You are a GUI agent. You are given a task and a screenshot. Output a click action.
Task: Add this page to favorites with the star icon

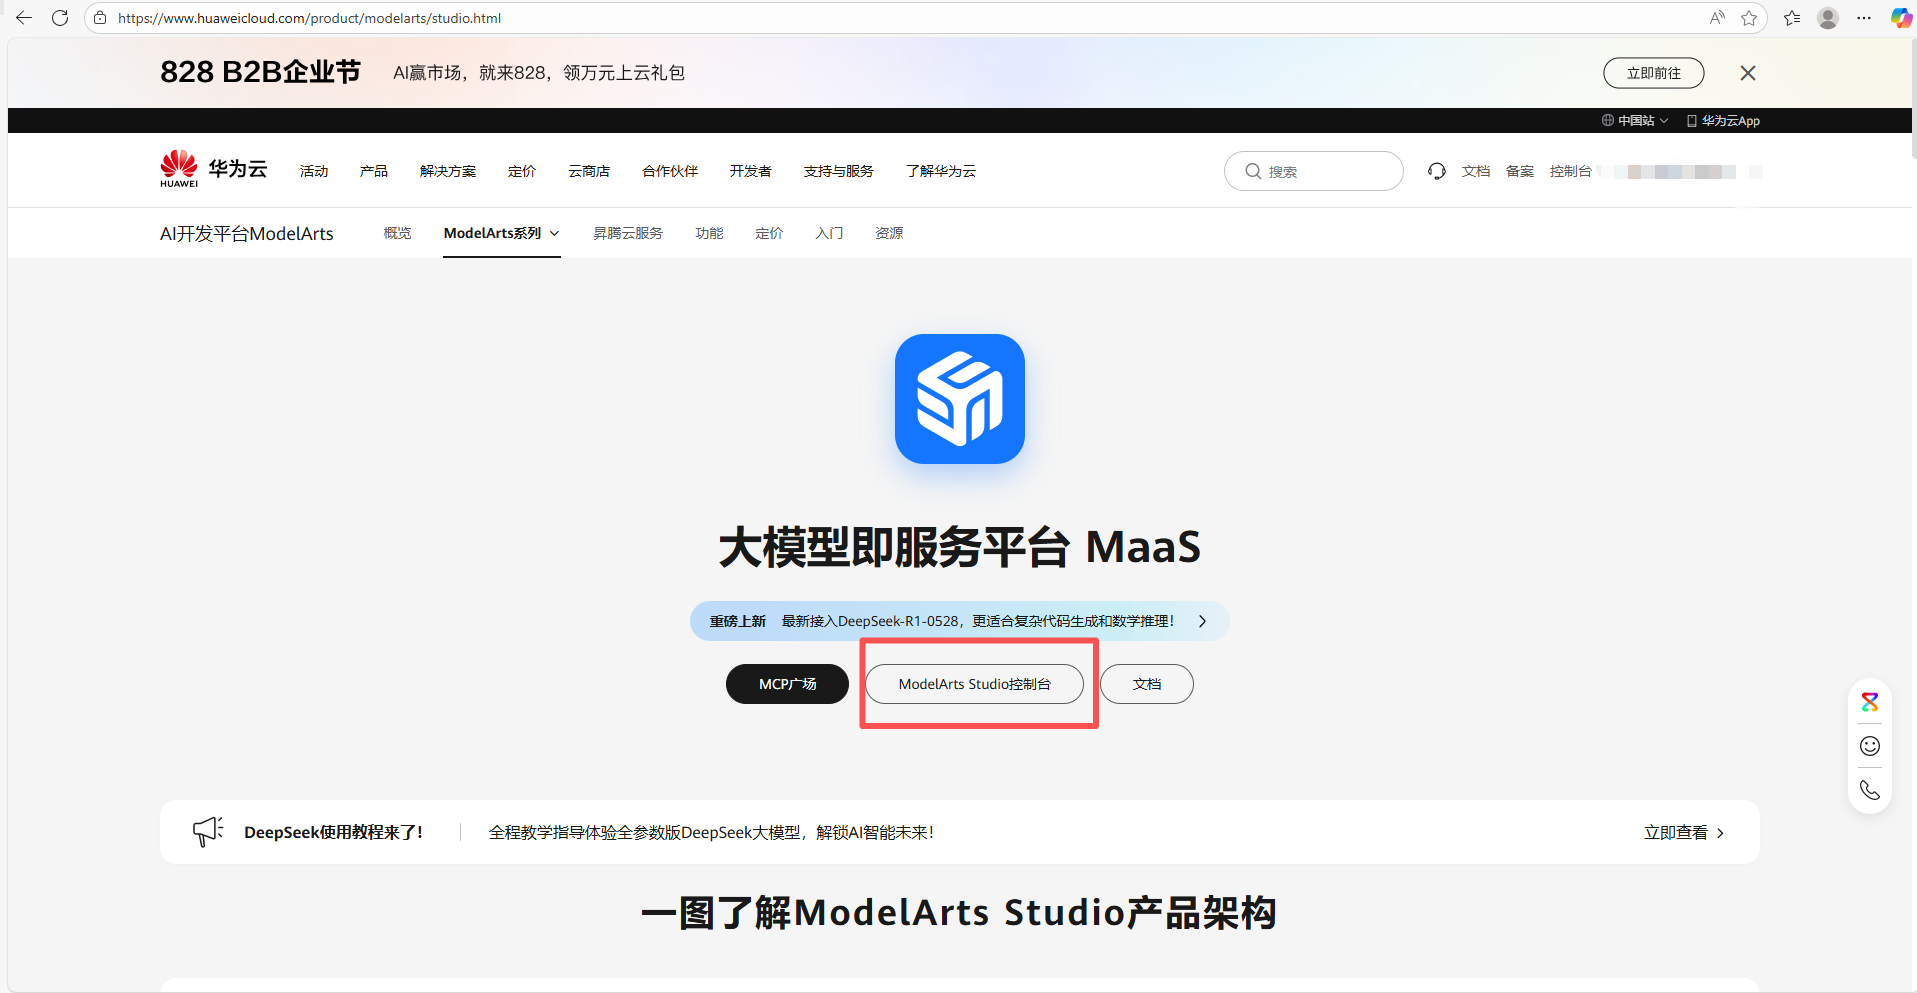(x=1749, y=18)
